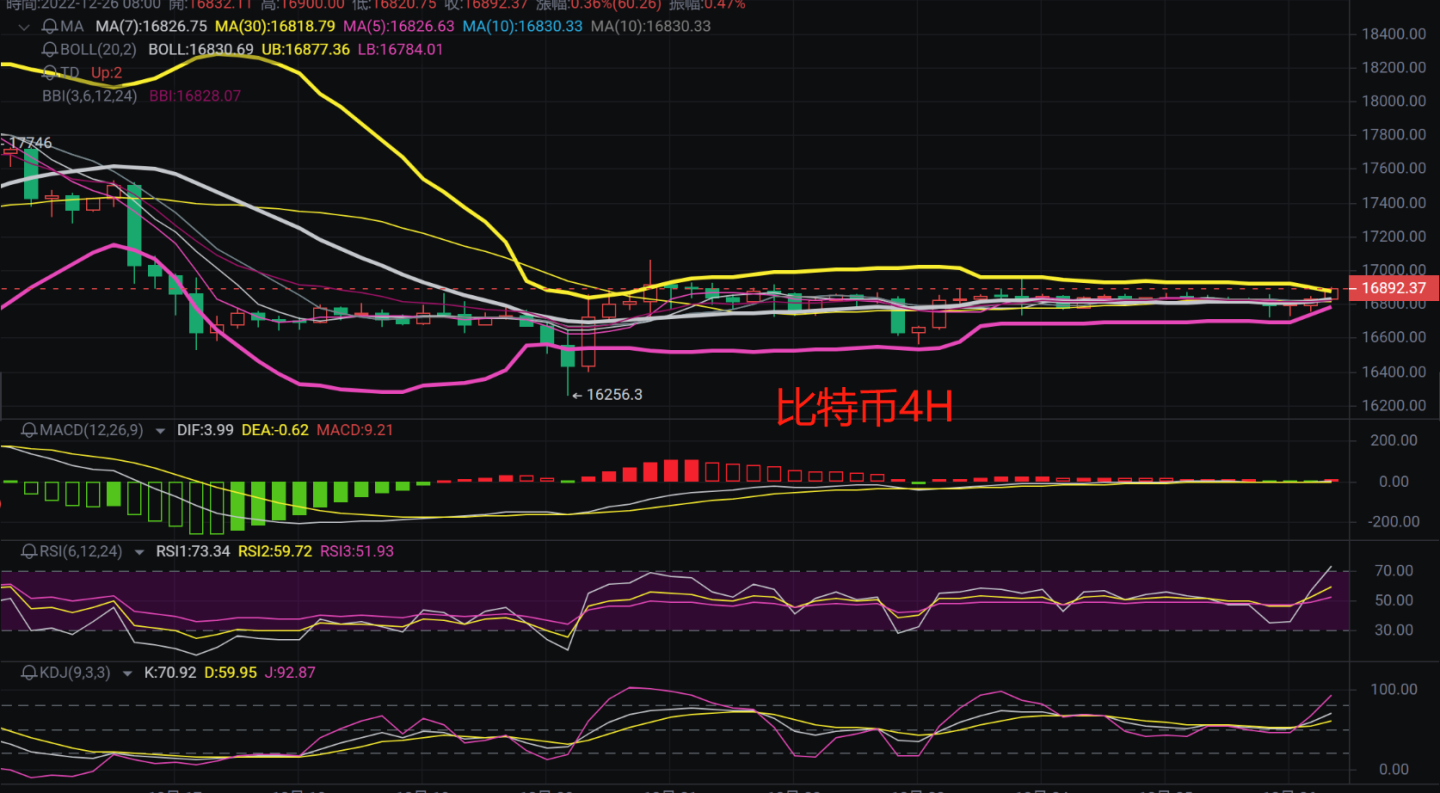The width and height of the screenshot is (1440, 793).
Task: Click the bell icon beside MA indicator
Action: [x=49, y=26]
